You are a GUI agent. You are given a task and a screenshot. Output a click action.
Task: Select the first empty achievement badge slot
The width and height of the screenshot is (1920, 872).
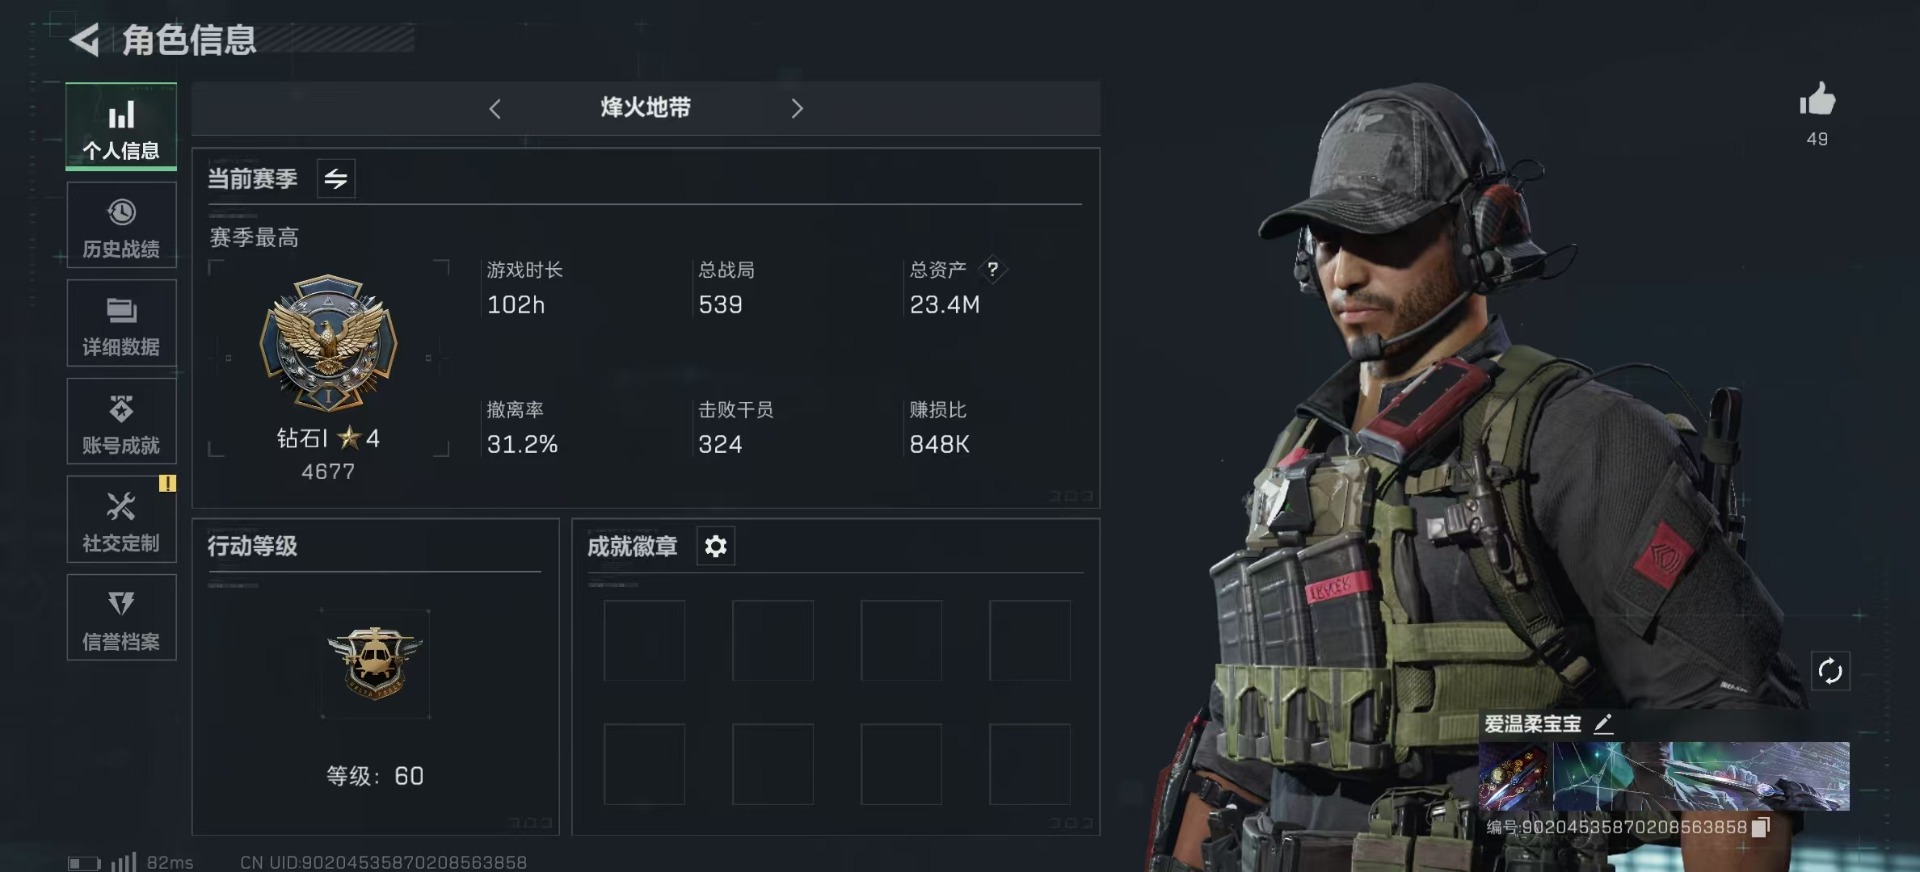(x=644, y=641)
